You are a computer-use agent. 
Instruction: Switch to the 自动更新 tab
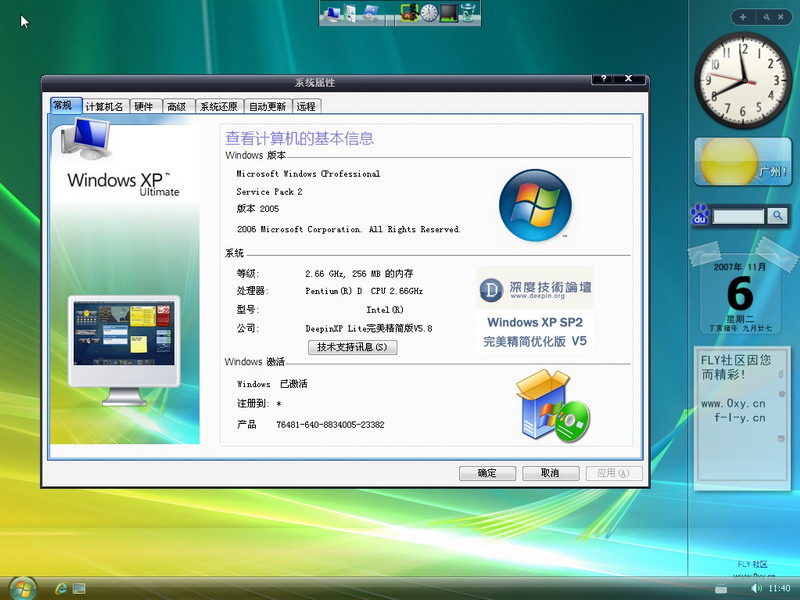coord(268,106)
